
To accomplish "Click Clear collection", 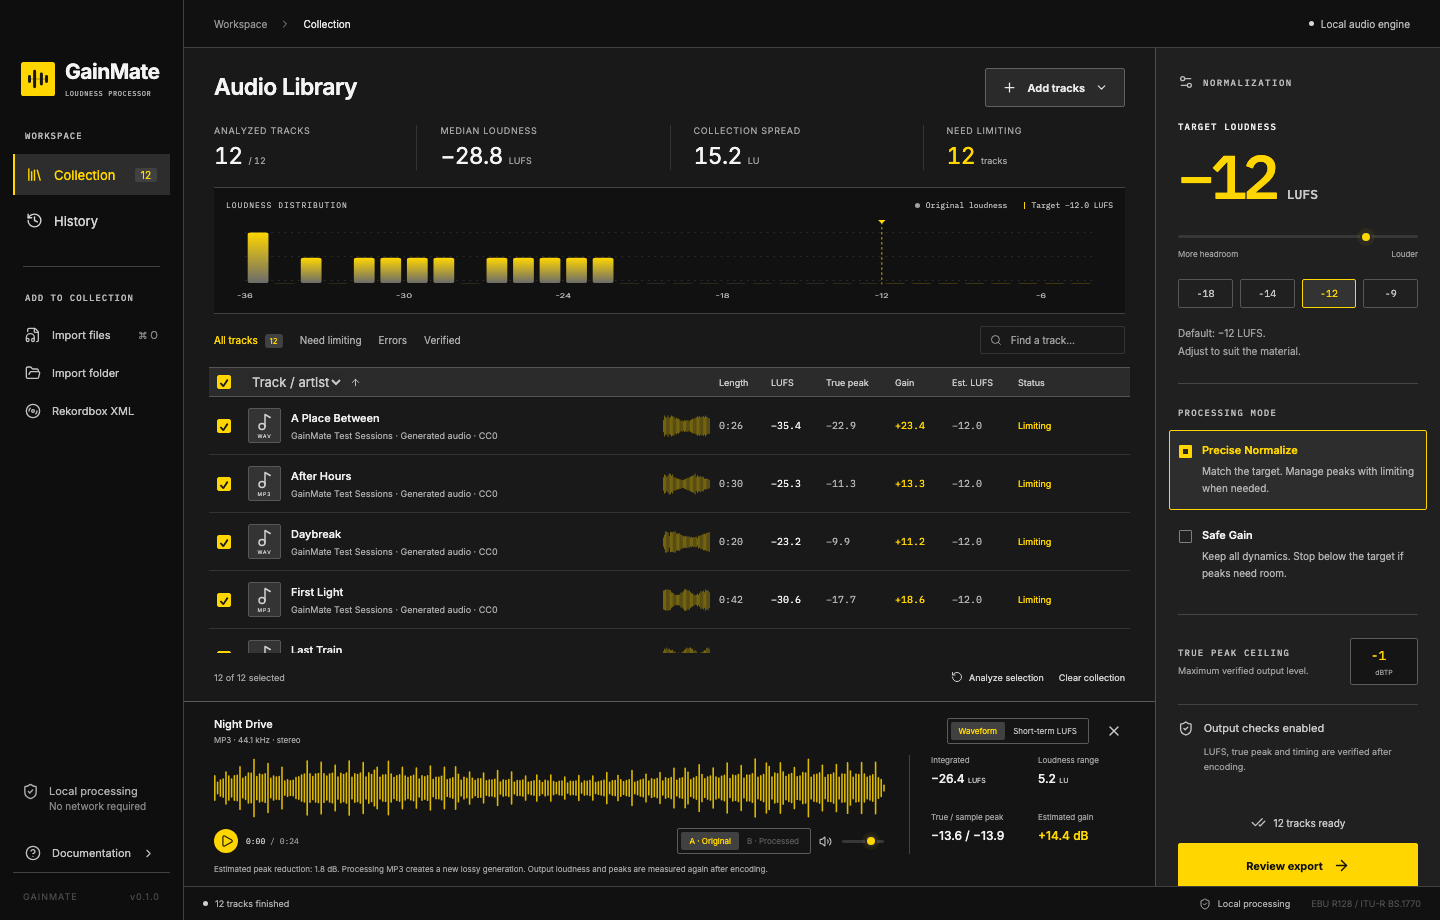I will 1092,678.
